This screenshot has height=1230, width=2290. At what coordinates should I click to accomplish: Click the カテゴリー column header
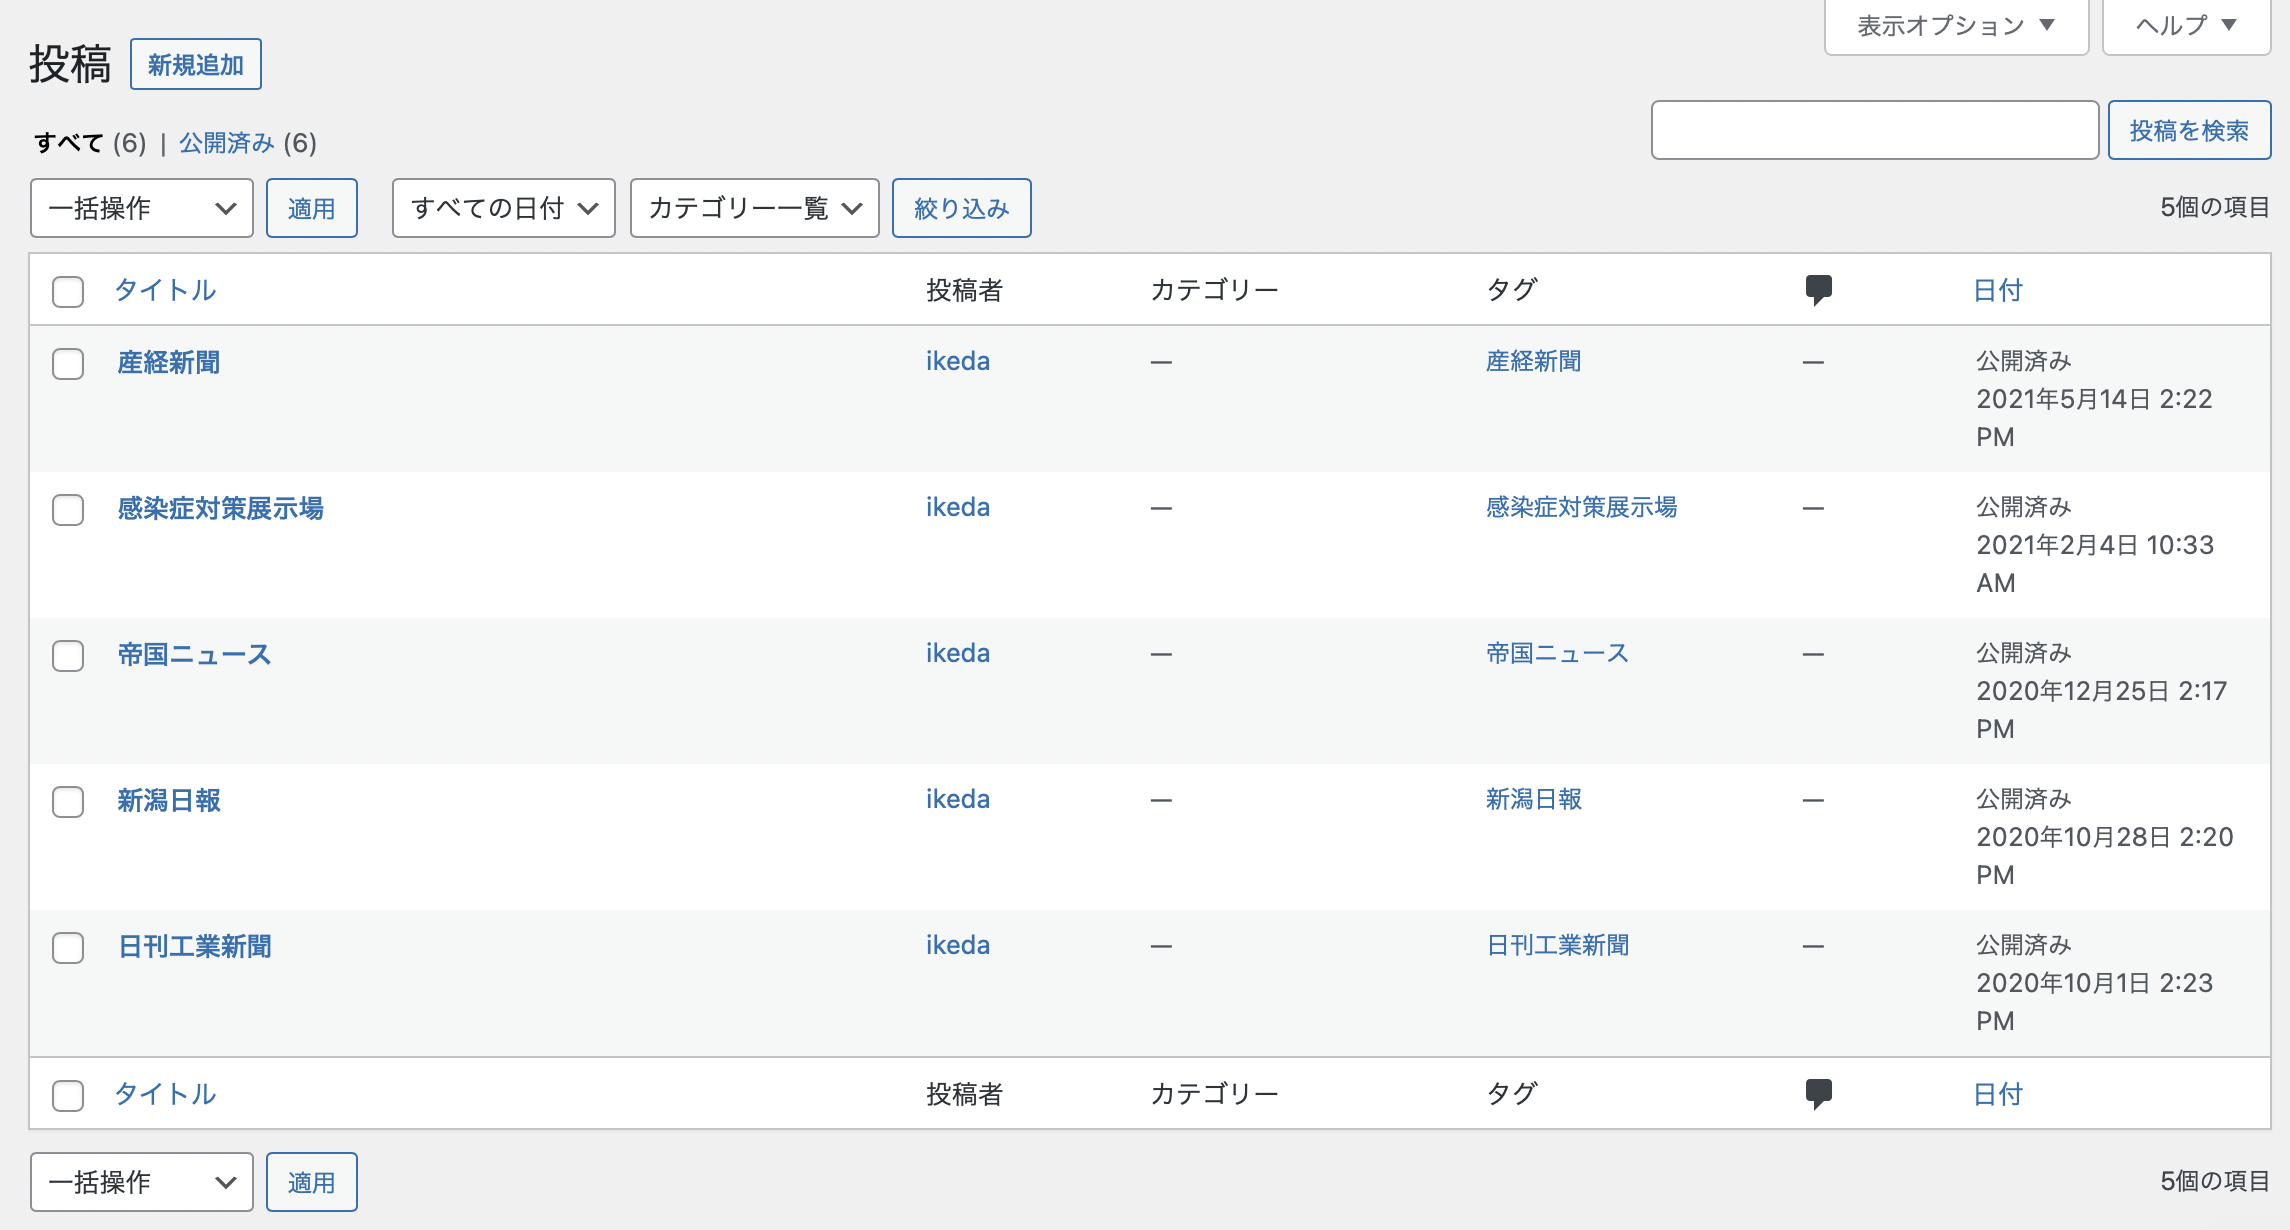1215,290
